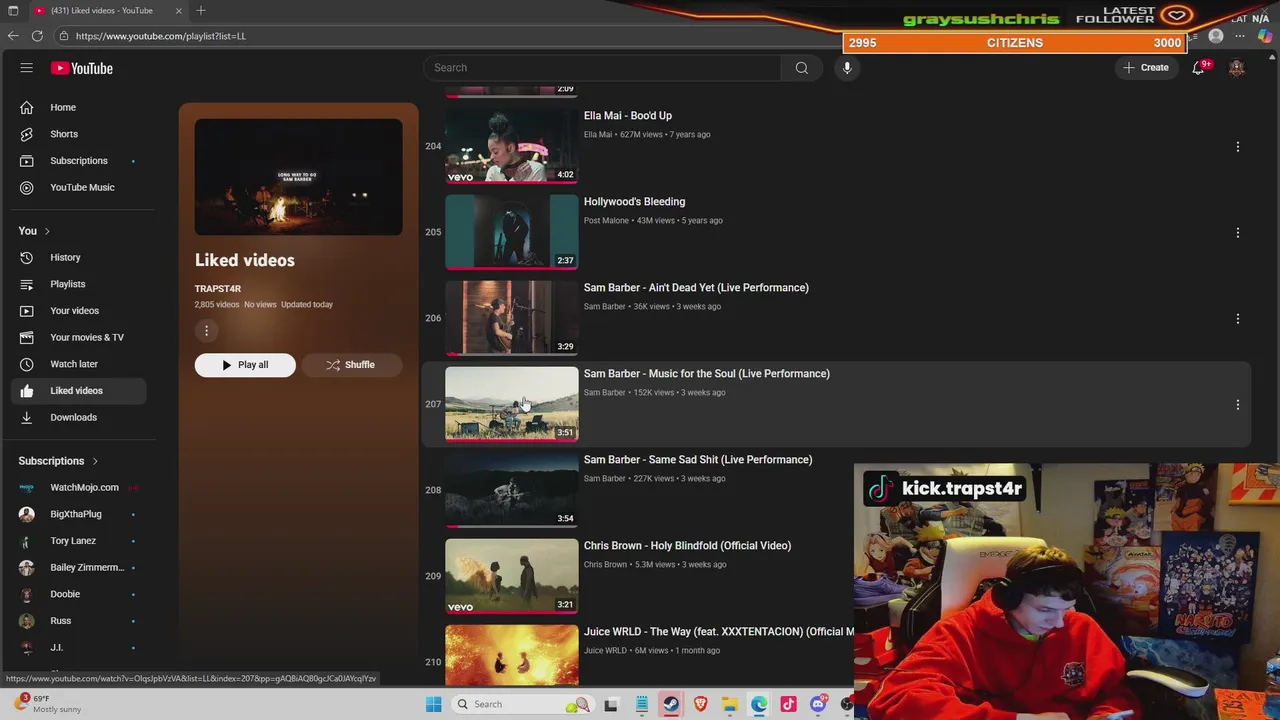Click the playlist cover image thumbnail

click(299, 177)
